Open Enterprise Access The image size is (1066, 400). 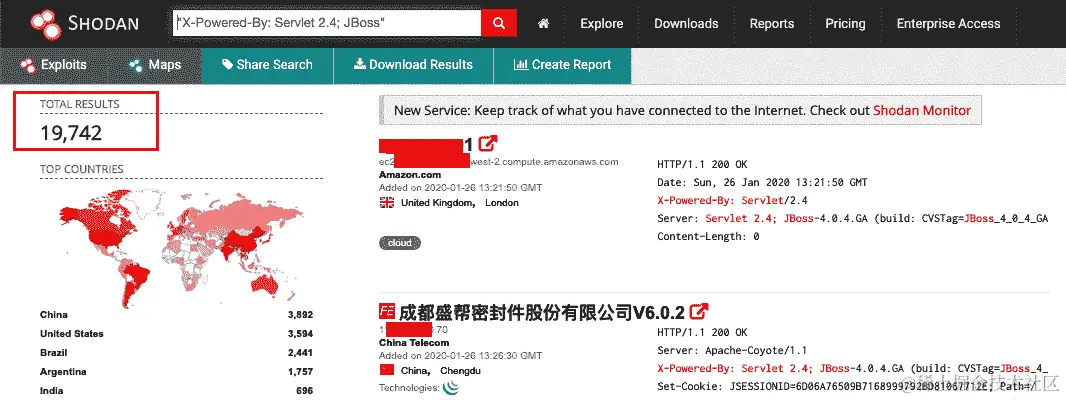(x=948, y=24)
